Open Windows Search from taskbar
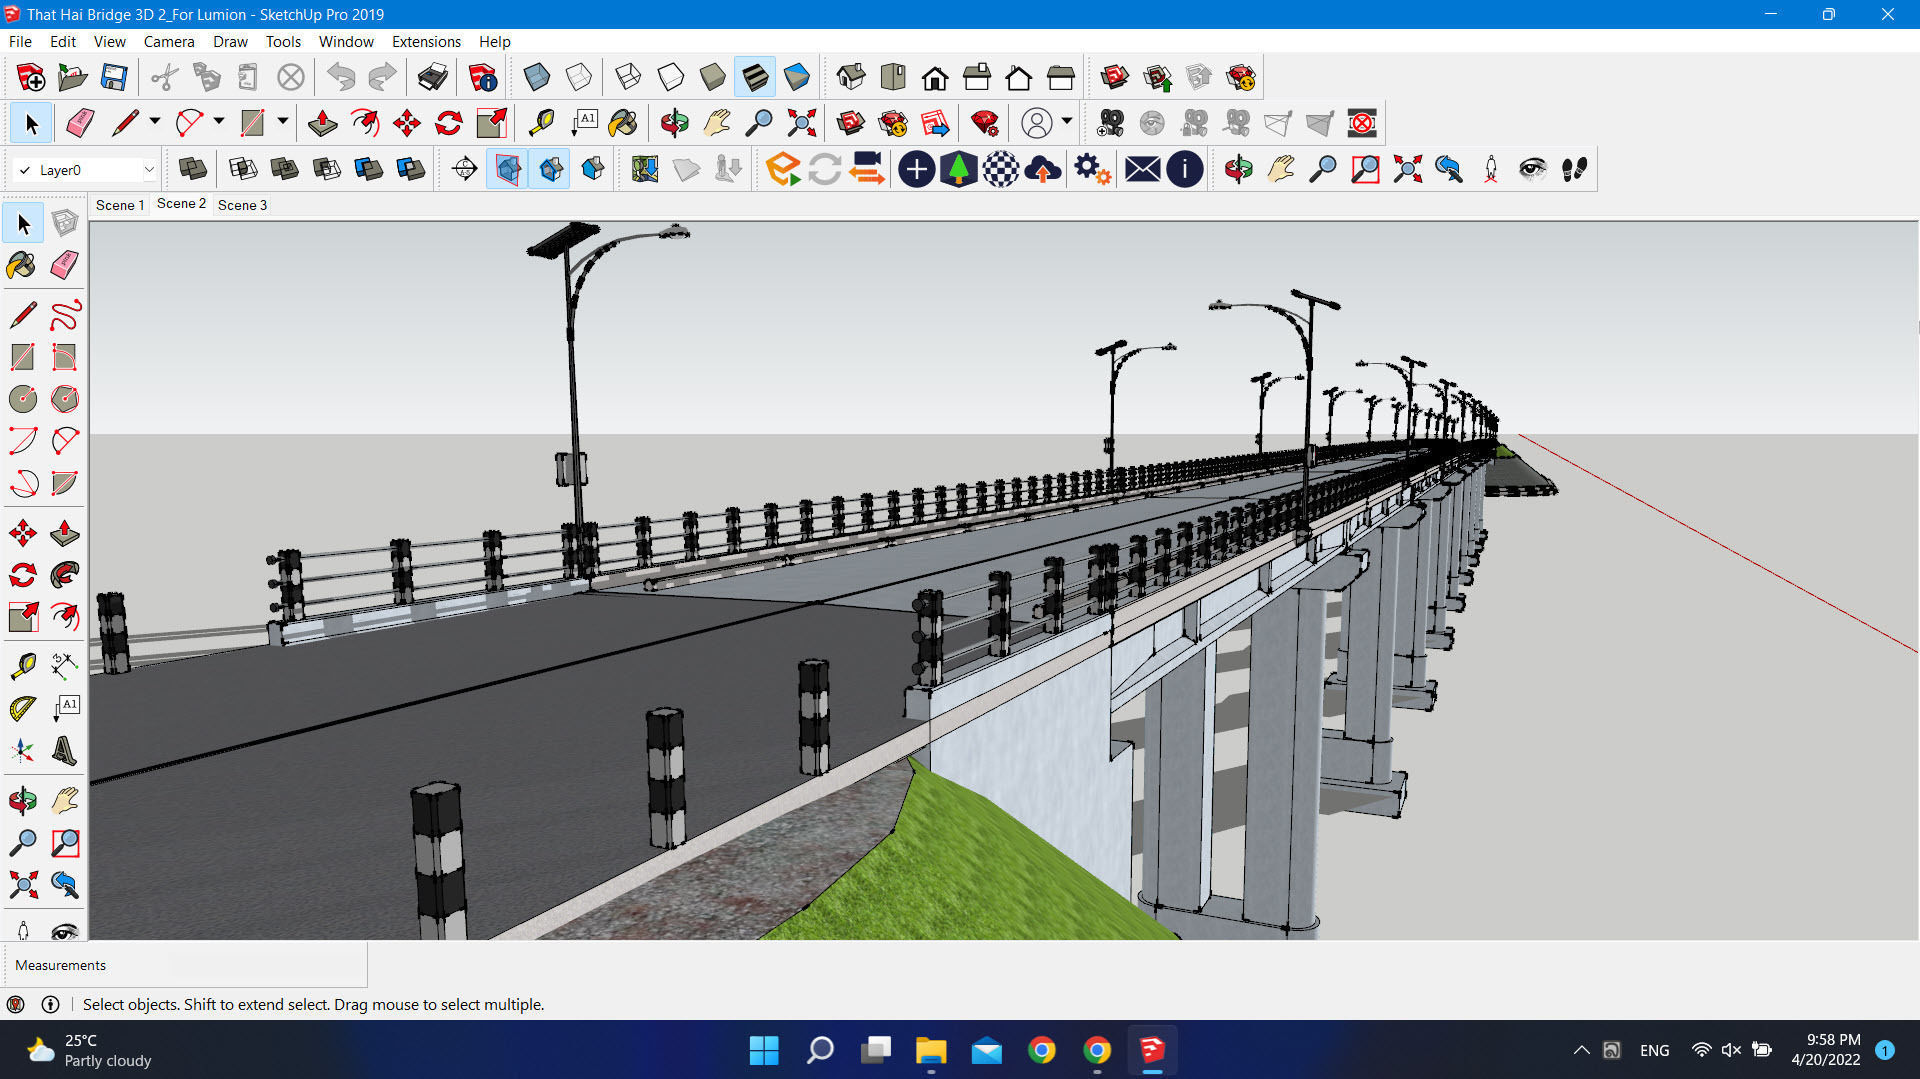The width and height of the screenshot is (1920, 1079). (820, 1050)
